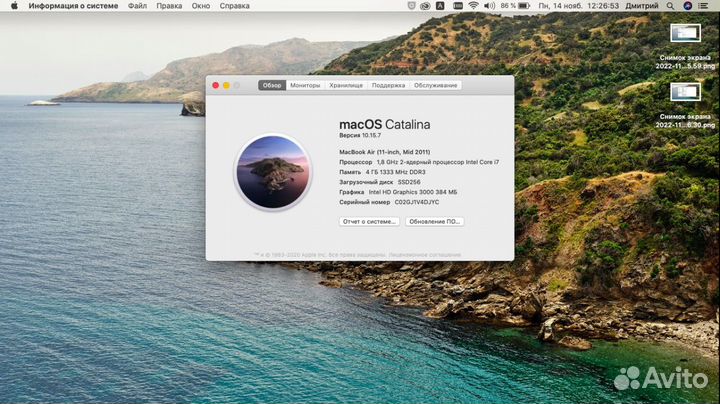Click the keyboard viewer menu bar icon
720x404 pixels.
click(x=458, y=6)
